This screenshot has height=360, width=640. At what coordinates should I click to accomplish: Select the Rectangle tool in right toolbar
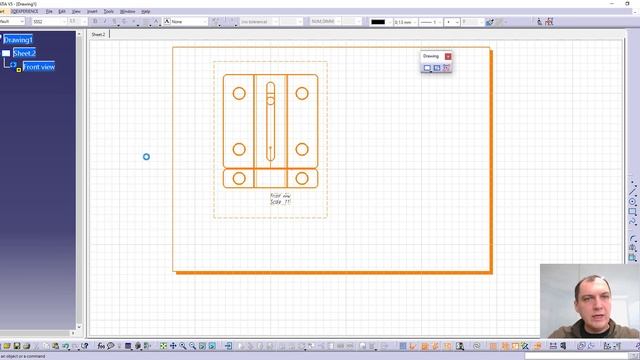633,212
